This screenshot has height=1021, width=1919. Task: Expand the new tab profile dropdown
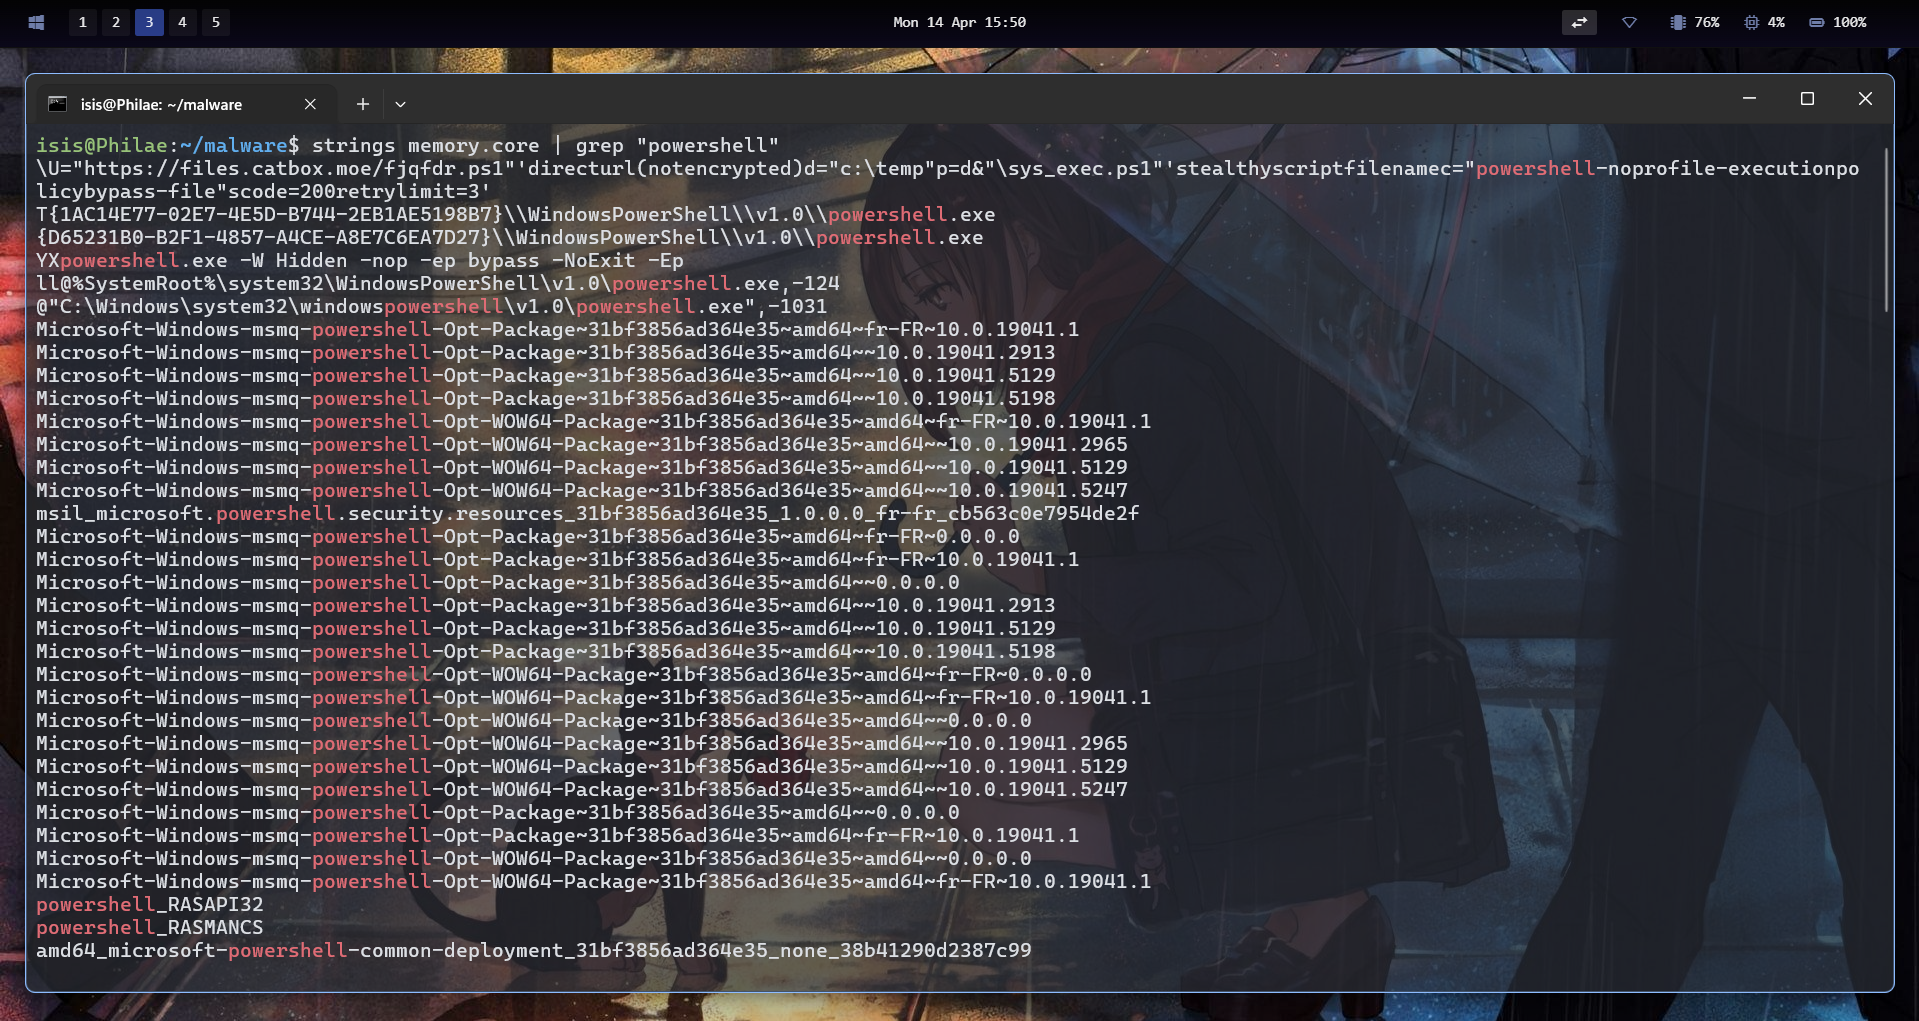tap(400, 104)
